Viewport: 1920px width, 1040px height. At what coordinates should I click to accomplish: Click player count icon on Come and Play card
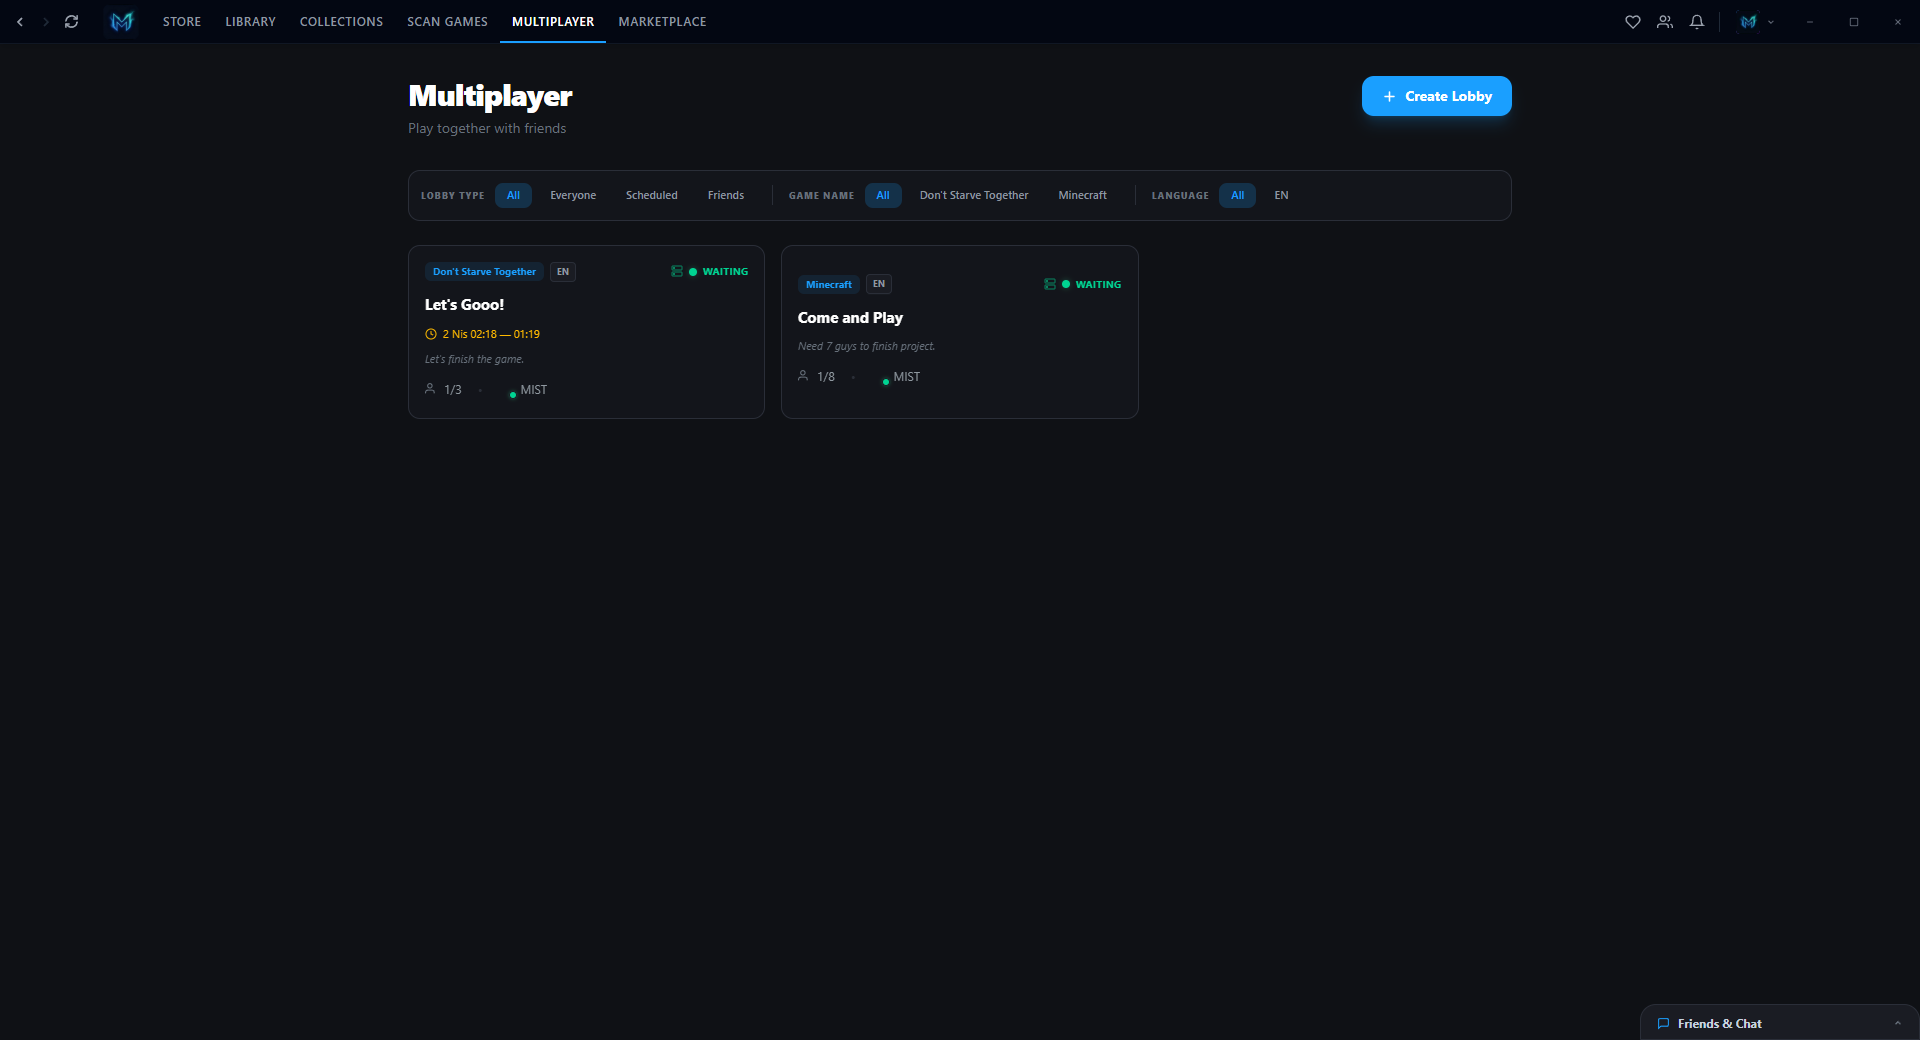pyautogui.click(x=803, y=376)
